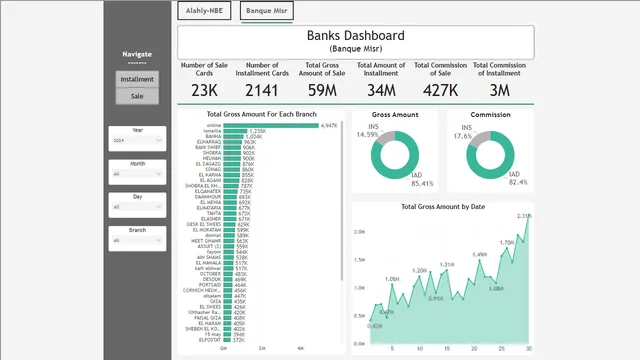
Task: Click the EL HARAM branch label
Action: (210, 324)
